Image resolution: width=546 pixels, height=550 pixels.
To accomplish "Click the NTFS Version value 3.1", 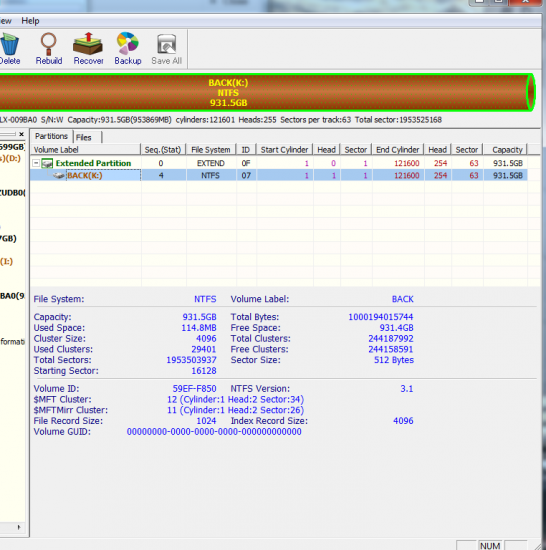I will (x=407, y=389).
